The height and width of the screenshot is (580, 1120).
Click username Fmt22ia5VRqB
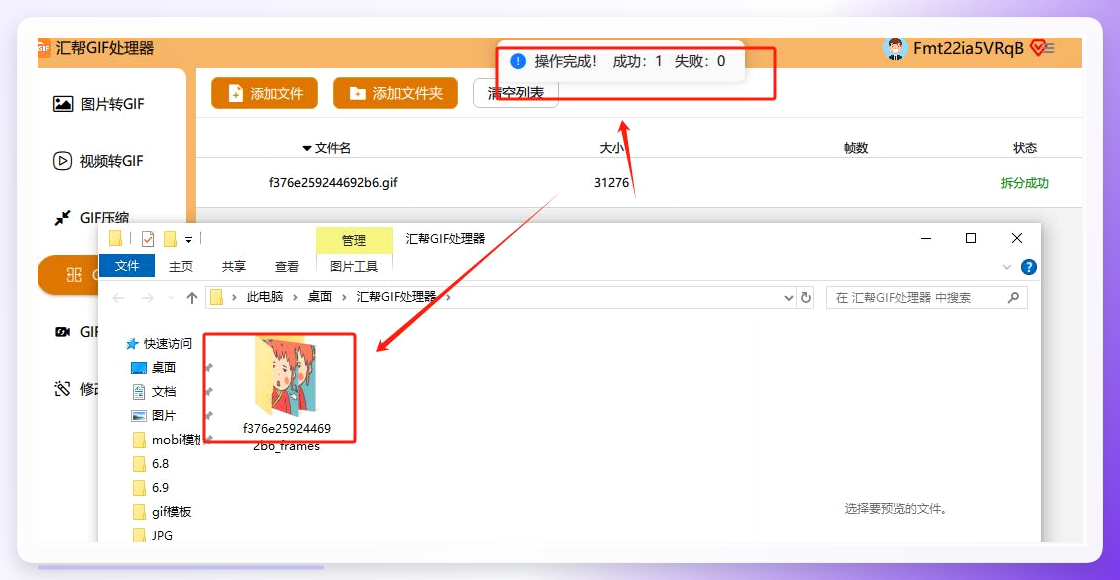click(x=969, y=49)
